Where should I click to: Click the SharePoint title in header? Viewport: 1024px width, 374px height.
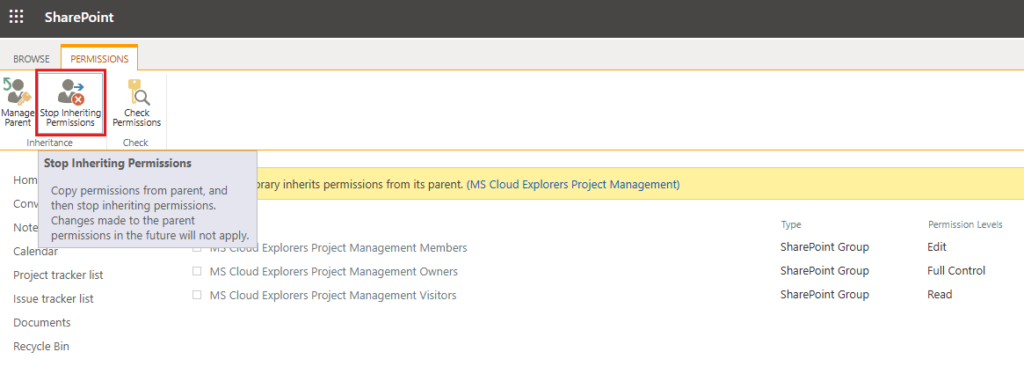coord(79,18)
